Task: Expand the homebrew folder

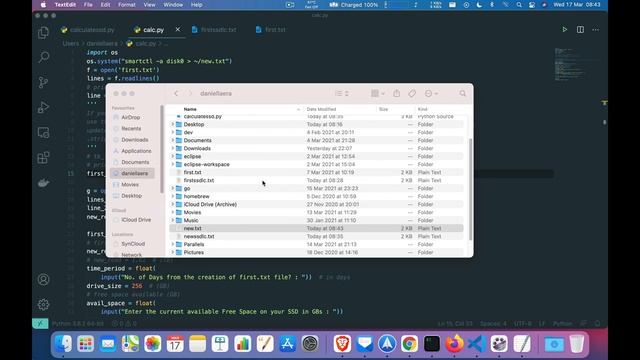Action: [173, 196]
